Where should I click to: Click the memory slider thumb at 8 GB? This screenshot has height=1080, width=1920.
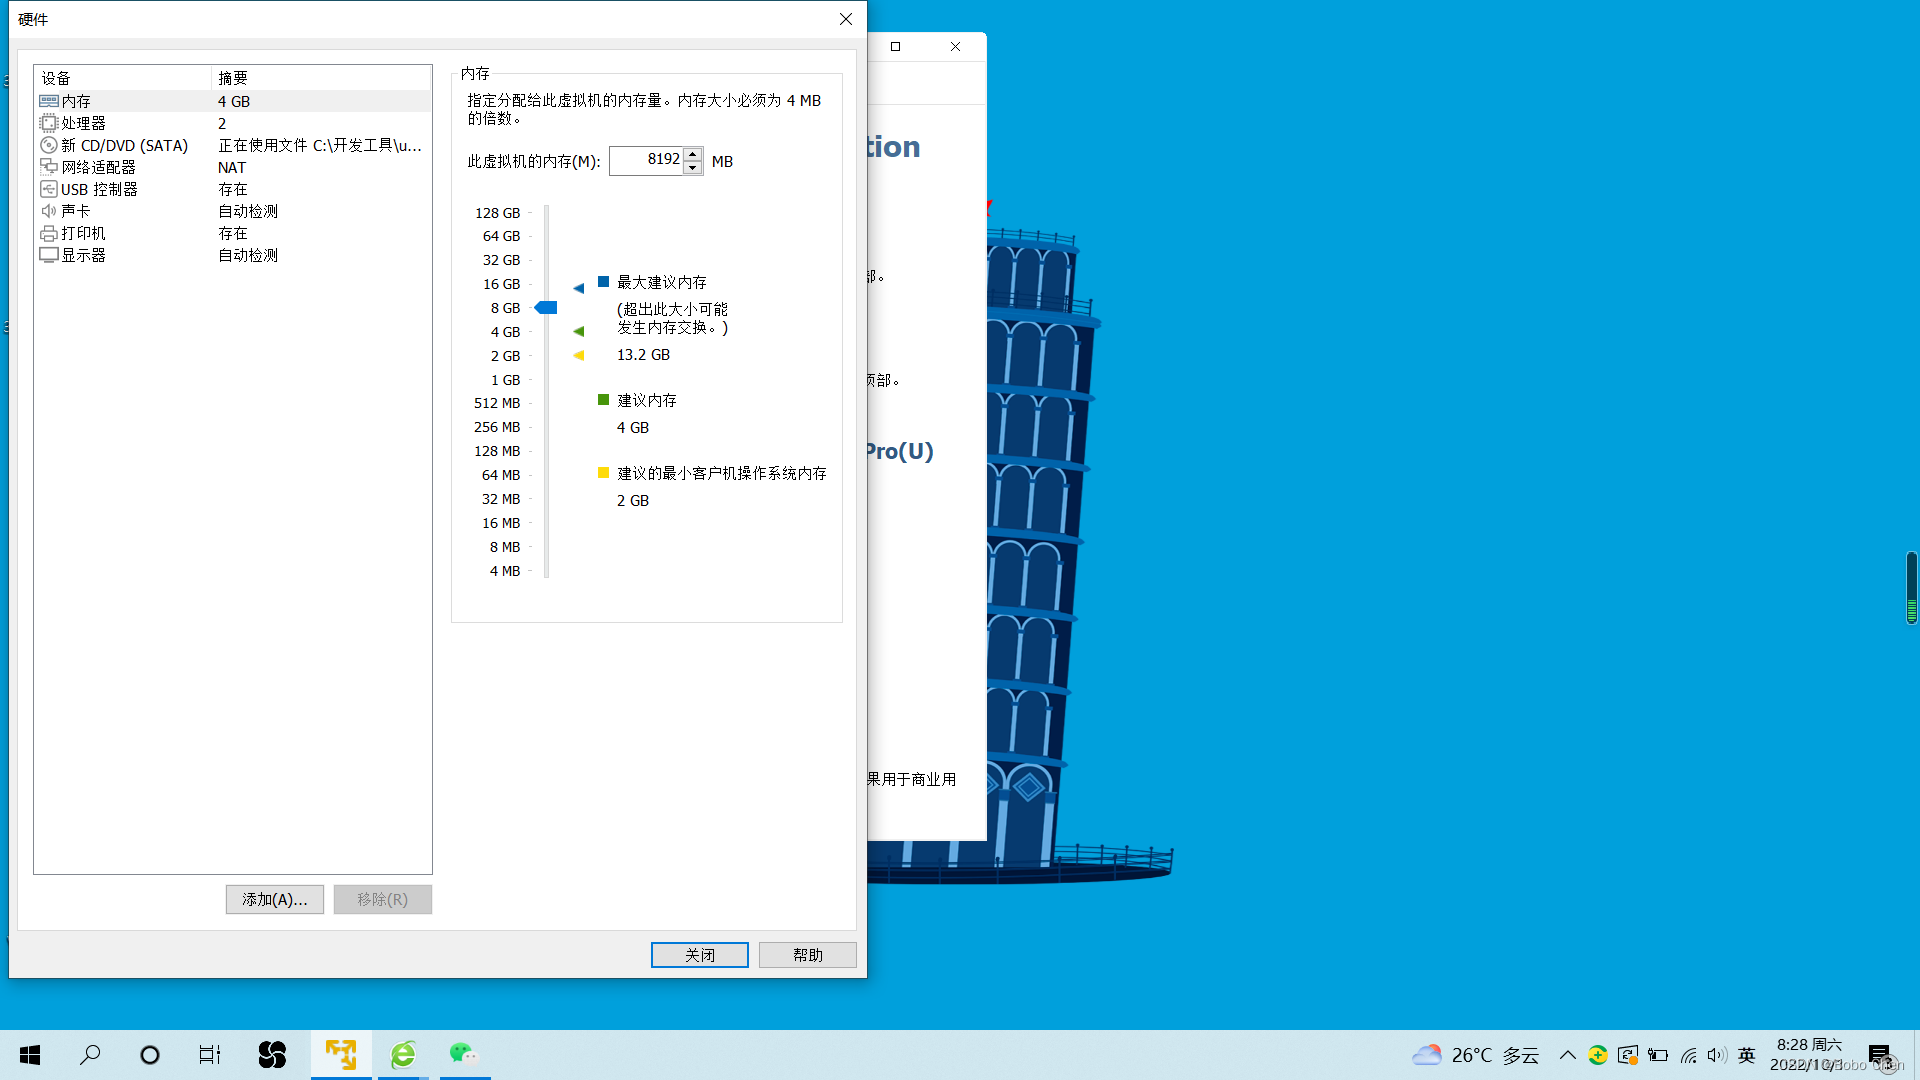pos(546,308)
